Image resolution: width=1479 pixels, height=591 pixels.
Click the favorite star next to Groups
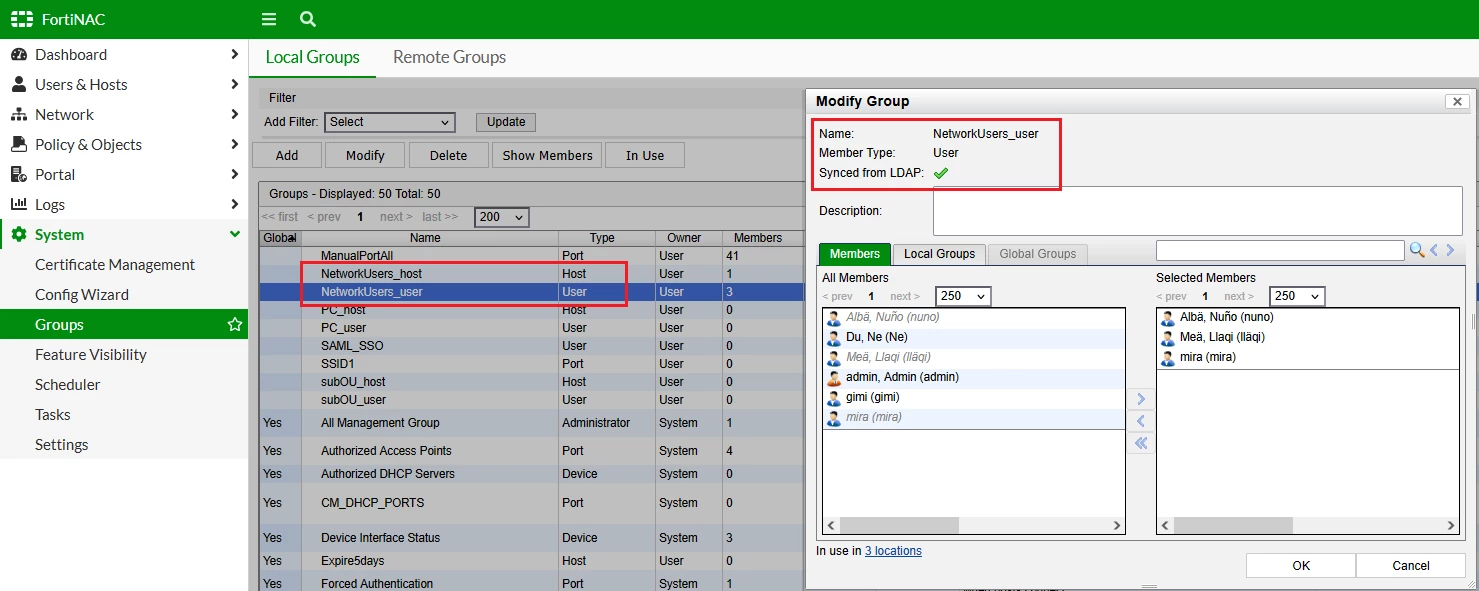pos(235,325)
